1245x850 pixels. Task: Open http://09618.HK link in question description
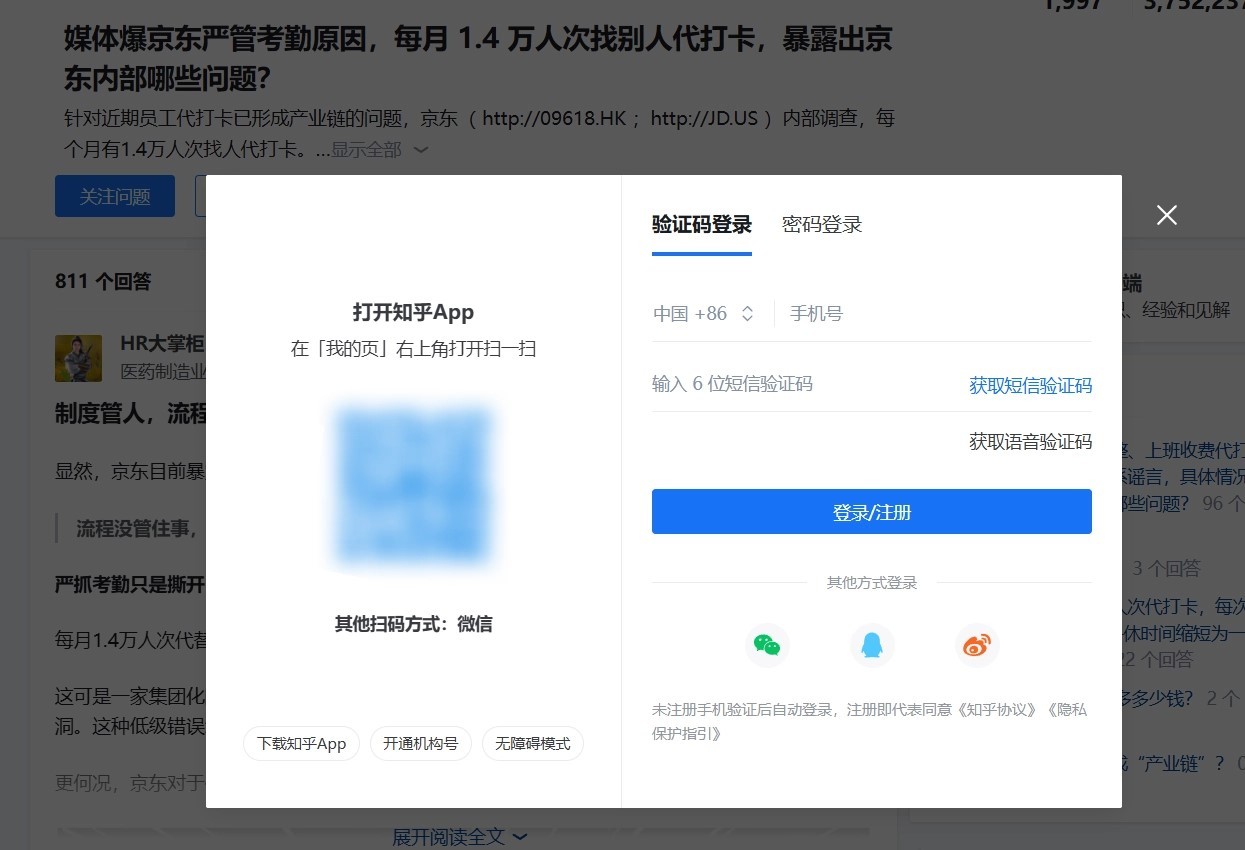(x=554, y=119)
